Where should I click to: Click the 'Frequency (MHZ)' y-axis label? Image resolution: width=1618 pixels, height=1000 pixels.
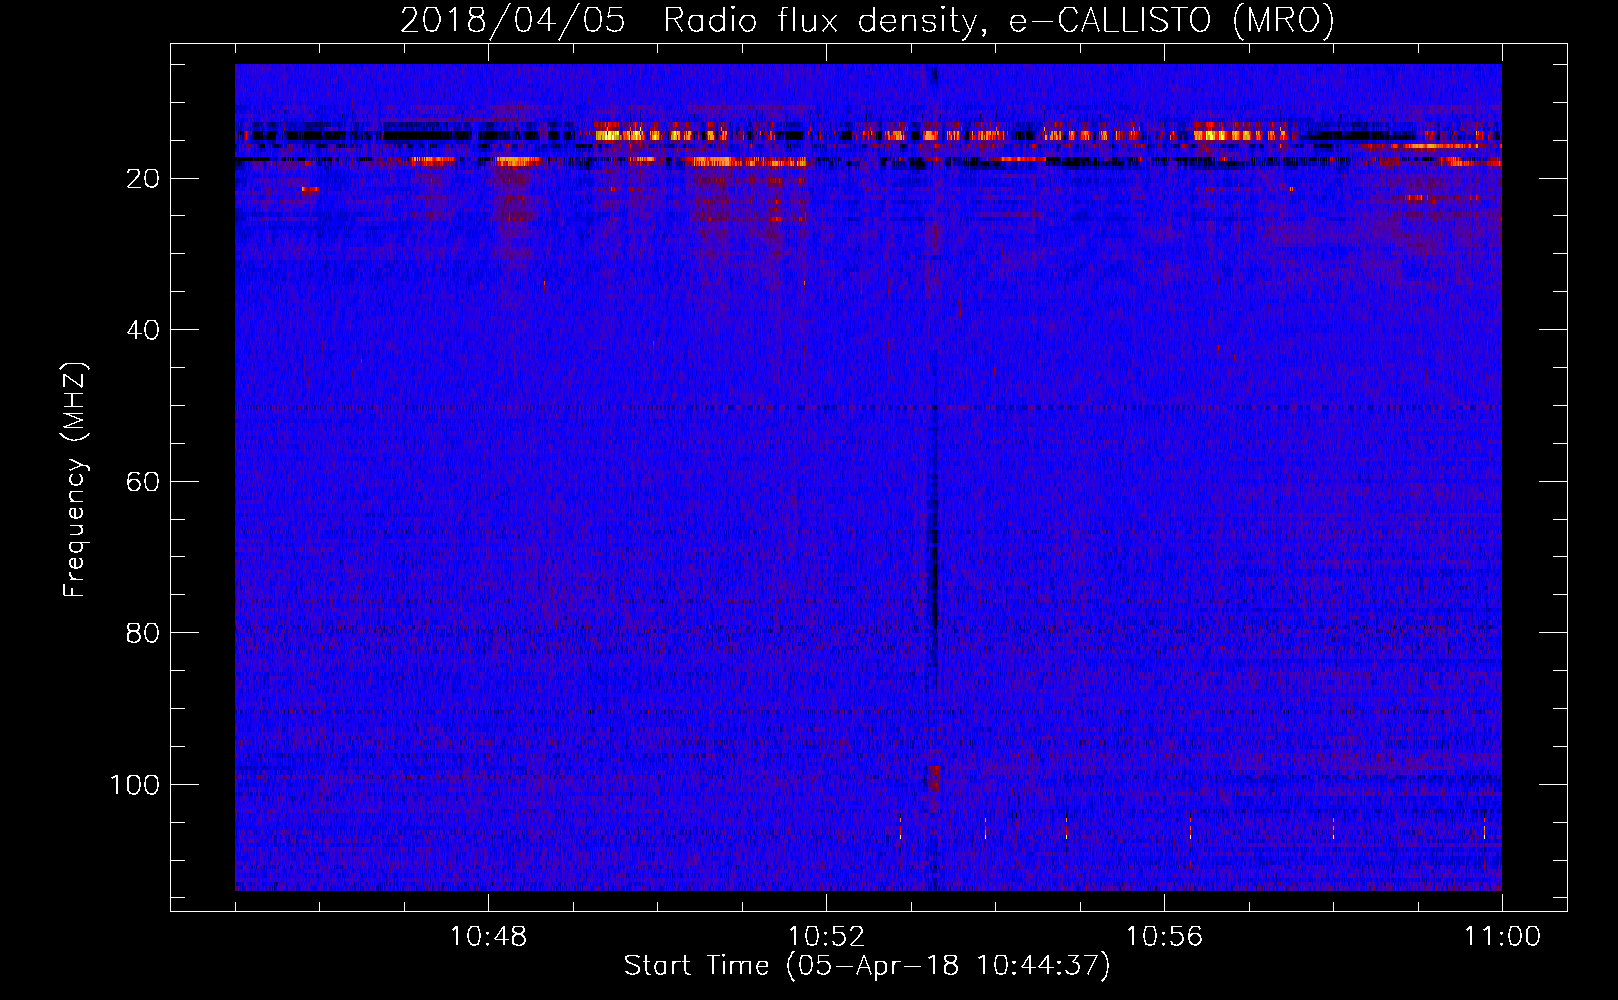[75, 480]
